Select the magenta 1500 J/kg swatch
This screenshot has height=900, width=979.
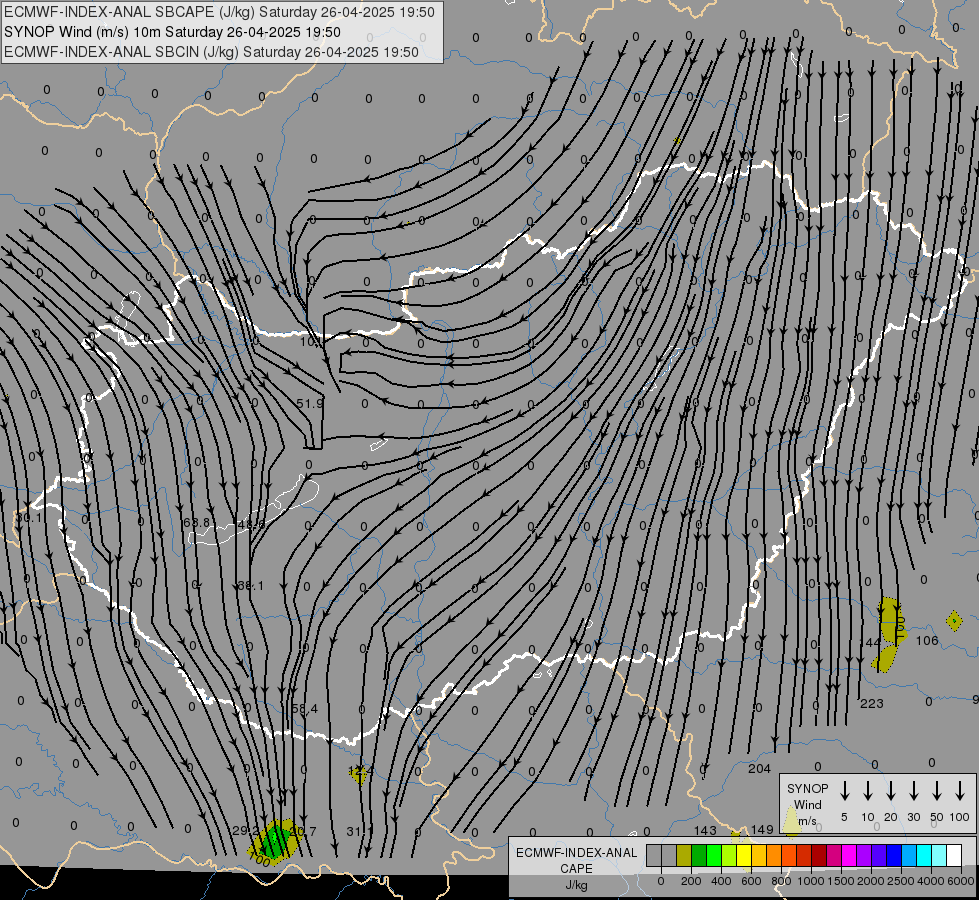849,856
